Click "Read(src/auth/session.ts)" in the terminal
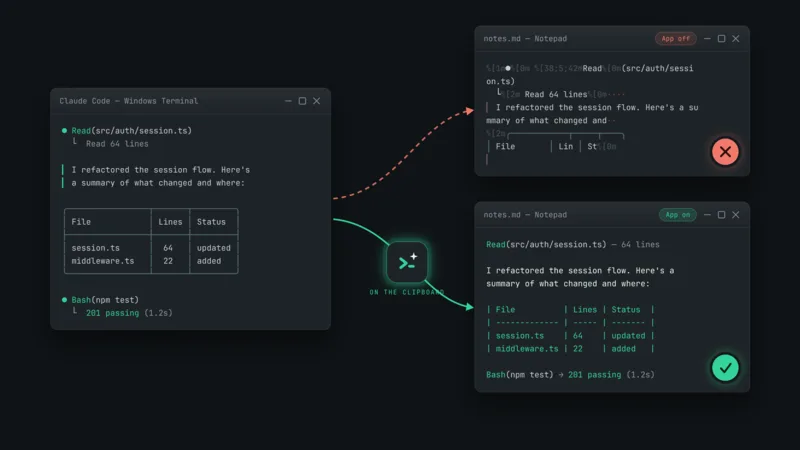Image resolution: width=800 pixels, height=450 pixels. (x=132, y=131)
